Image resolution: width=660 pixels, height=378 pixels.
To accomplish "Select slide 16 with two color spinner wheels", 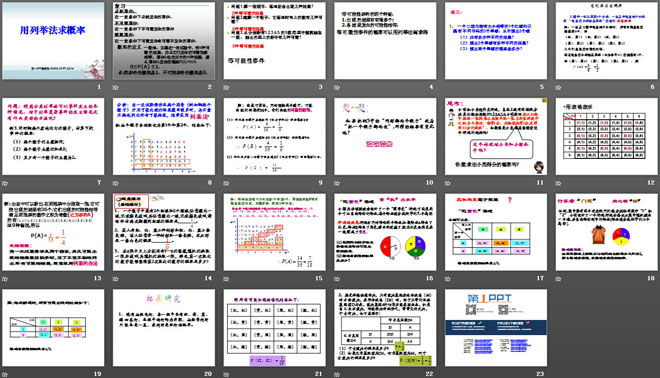I will point(385,232).
